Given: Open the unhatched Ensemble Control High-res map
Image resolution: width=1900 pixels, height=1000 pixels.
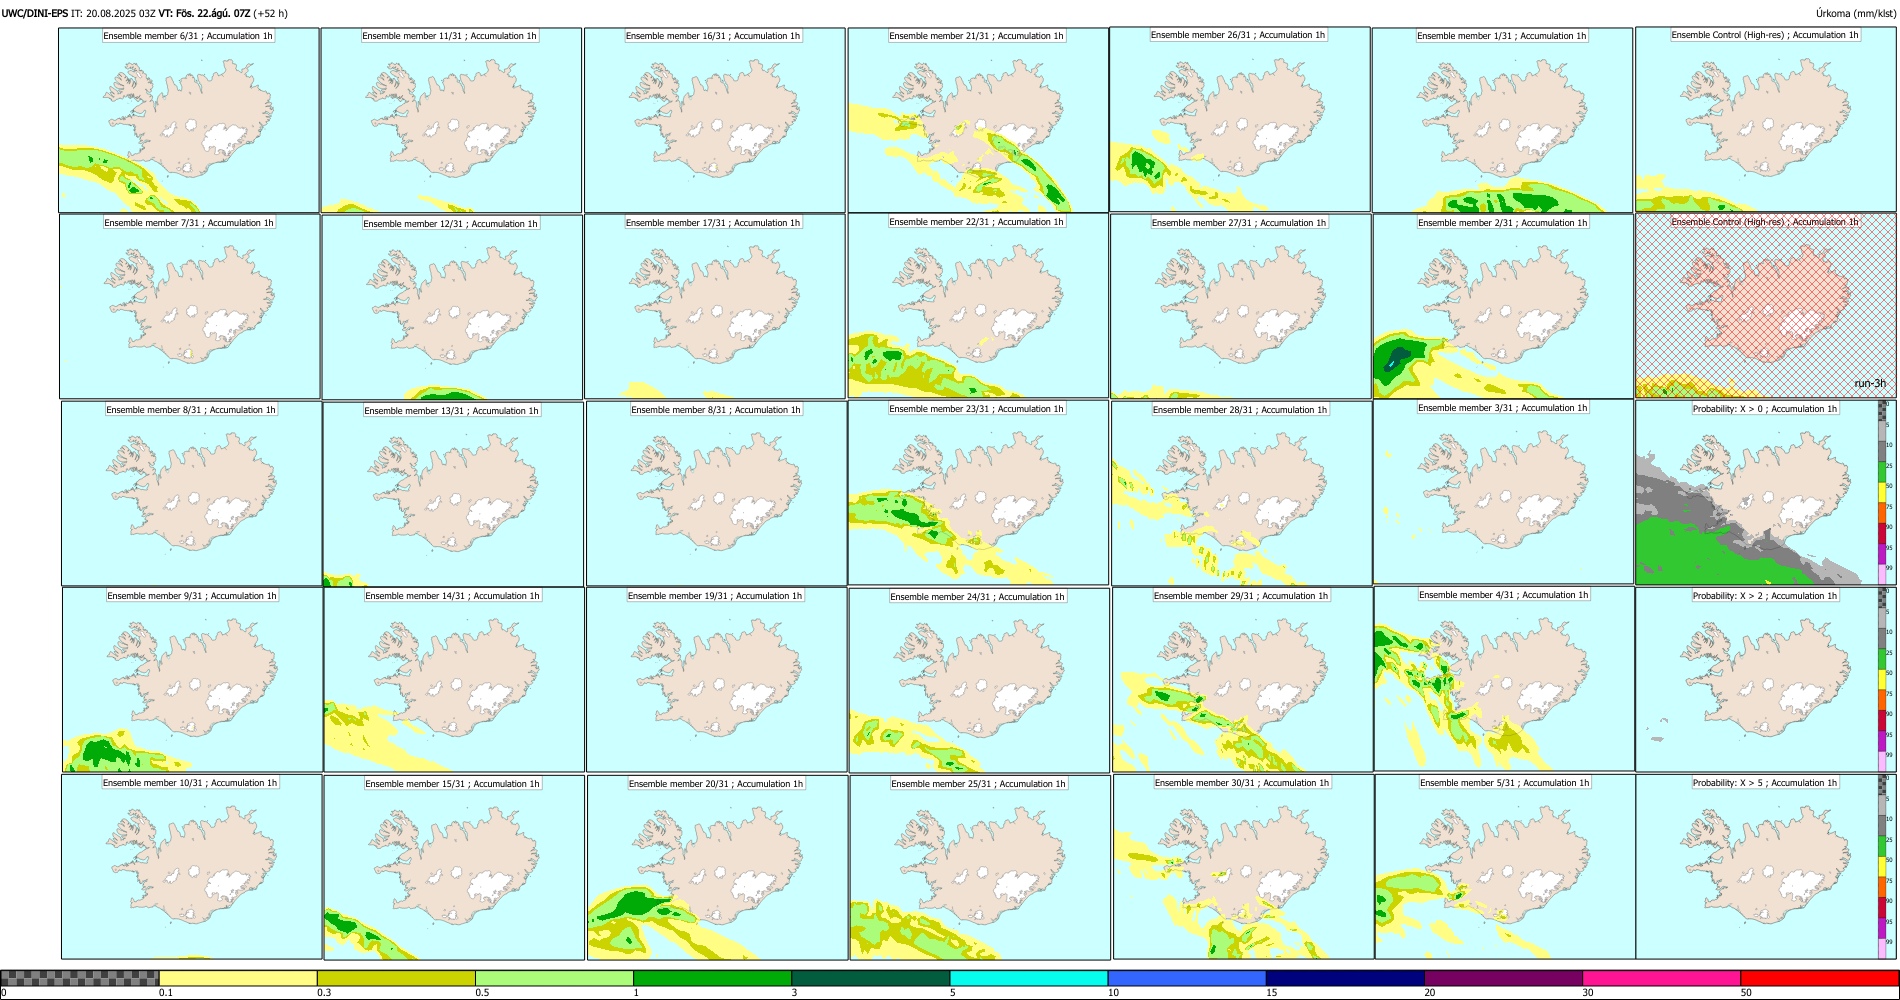Looking at the screenshot, I should 1765,119.
